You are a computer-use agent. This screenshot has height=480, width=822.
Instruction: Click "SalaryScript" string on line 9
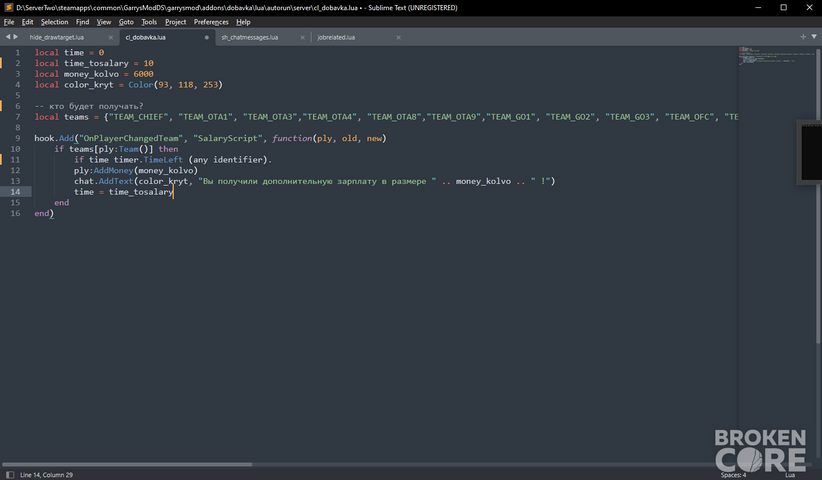[228, 138]
